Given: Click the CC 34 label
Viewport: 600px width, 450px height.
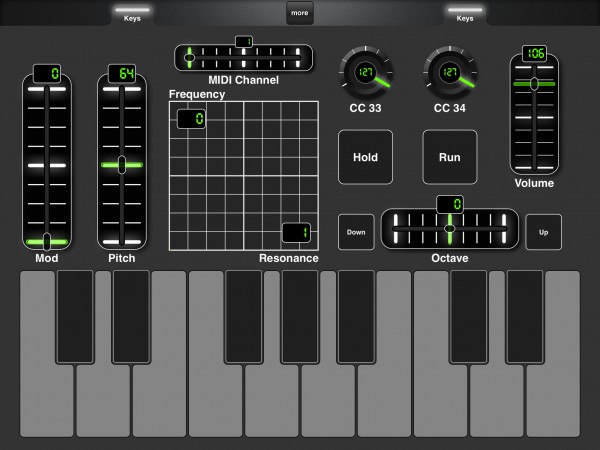Looking at the screenshot, I should 450,108.
